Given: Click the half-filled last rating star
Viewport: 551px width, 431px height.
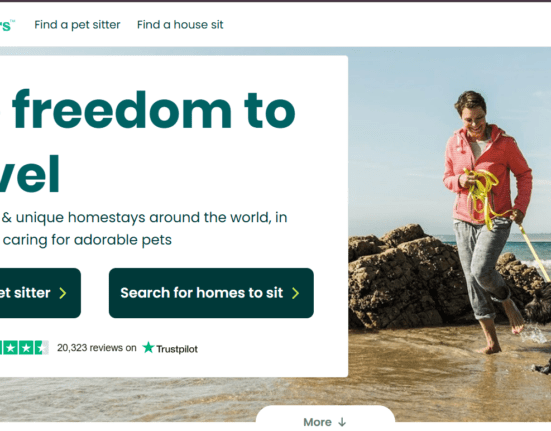Looking at the screenshot, I should 41,348.
